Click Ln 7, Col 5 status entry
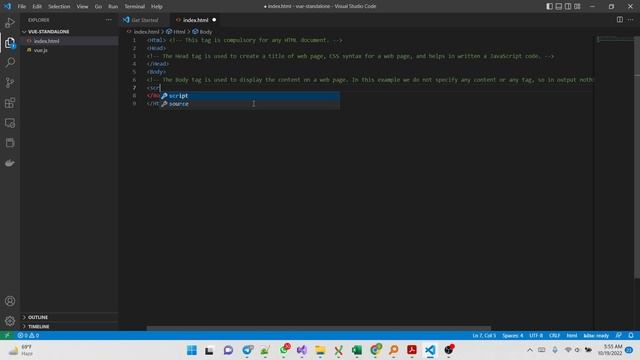 (x=484, y=335)
